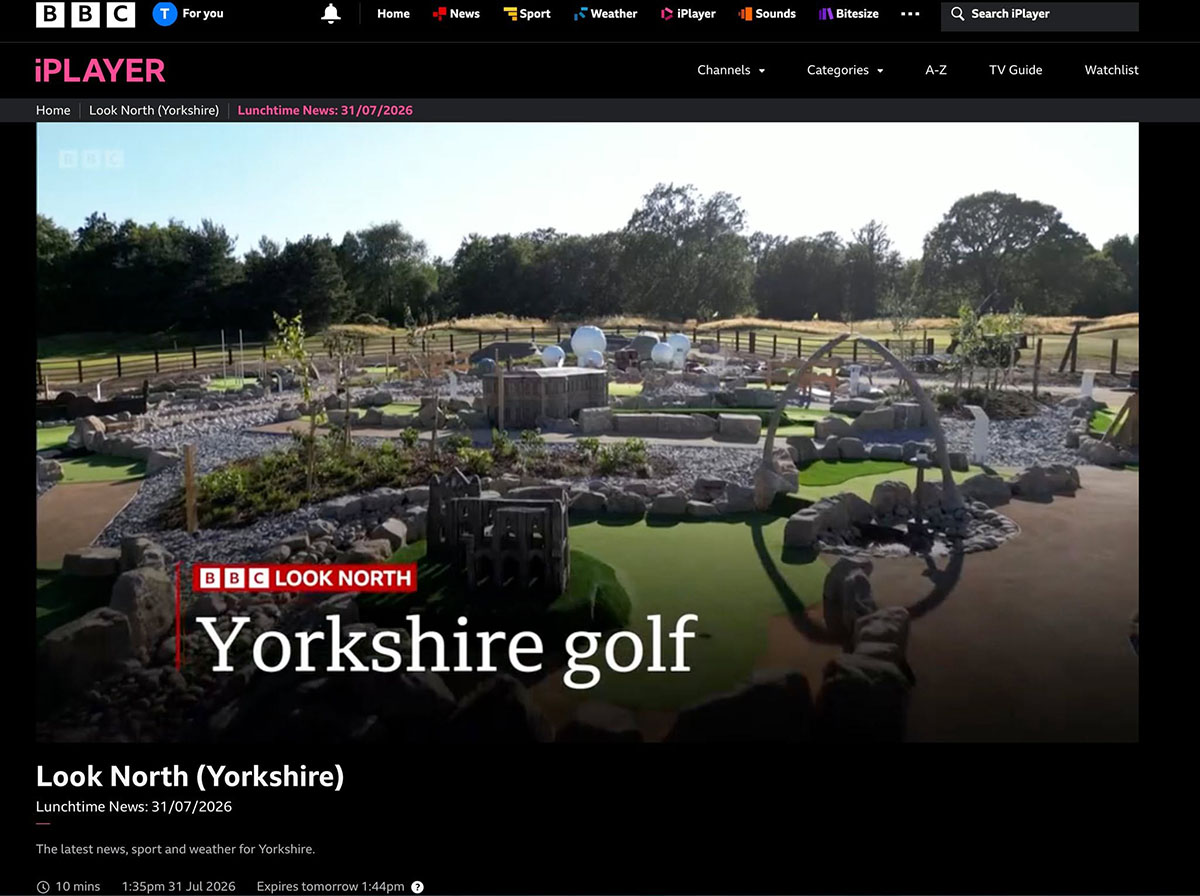Expand the Categories dropdown
This screenshot has height=896, width=1200.
click(845, 70)
